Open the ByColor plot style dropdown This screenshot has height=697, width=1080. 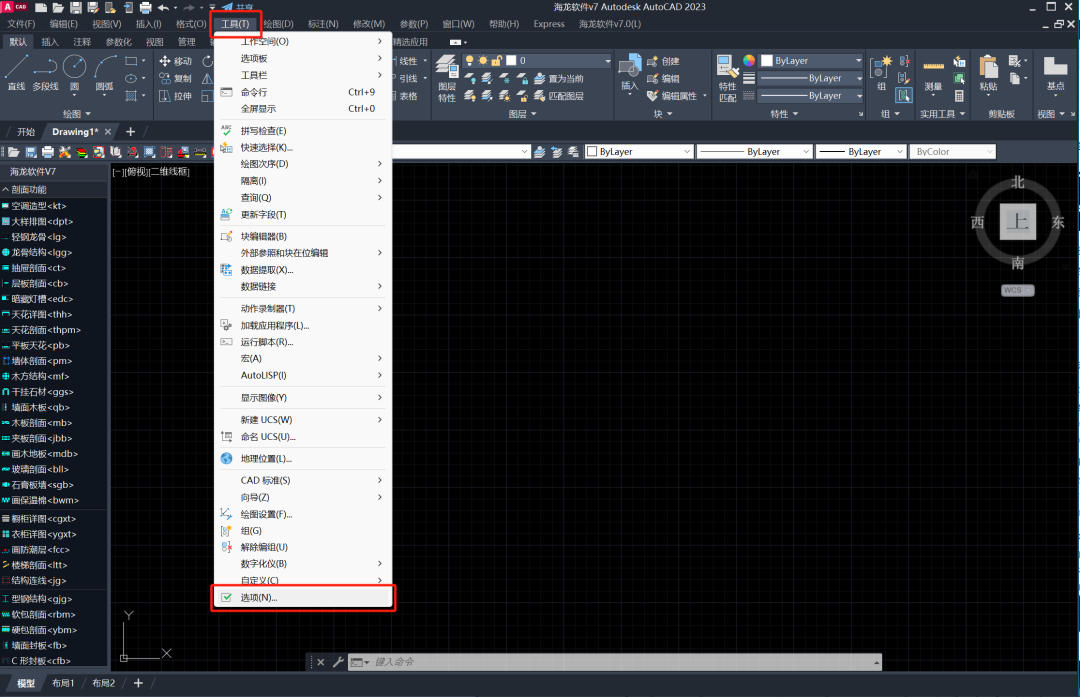coord(952,152)
